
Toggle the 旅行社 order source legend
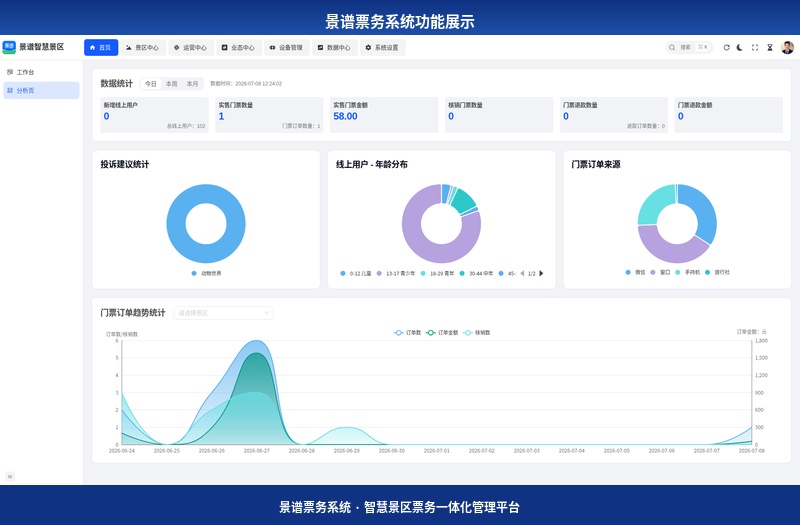(717, 272)
